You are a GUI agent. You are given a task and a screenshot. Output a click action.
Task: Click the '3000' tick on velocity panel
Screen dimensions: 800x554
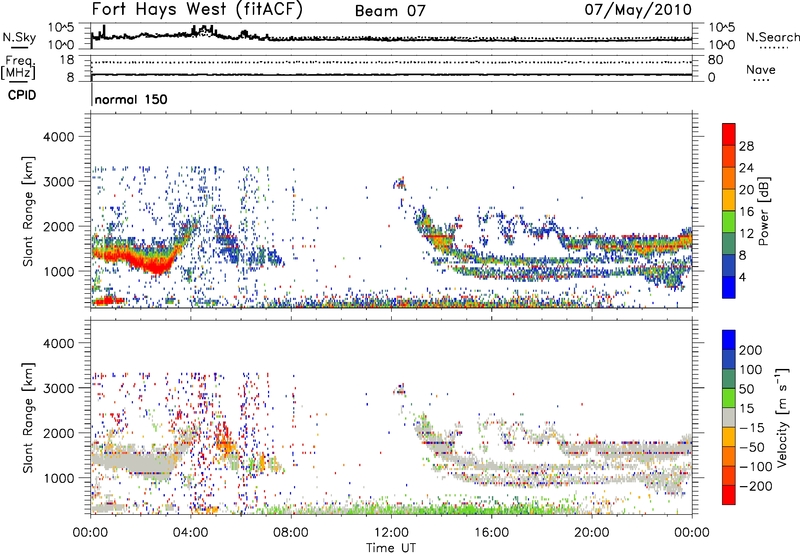click(x=59, y=388)
